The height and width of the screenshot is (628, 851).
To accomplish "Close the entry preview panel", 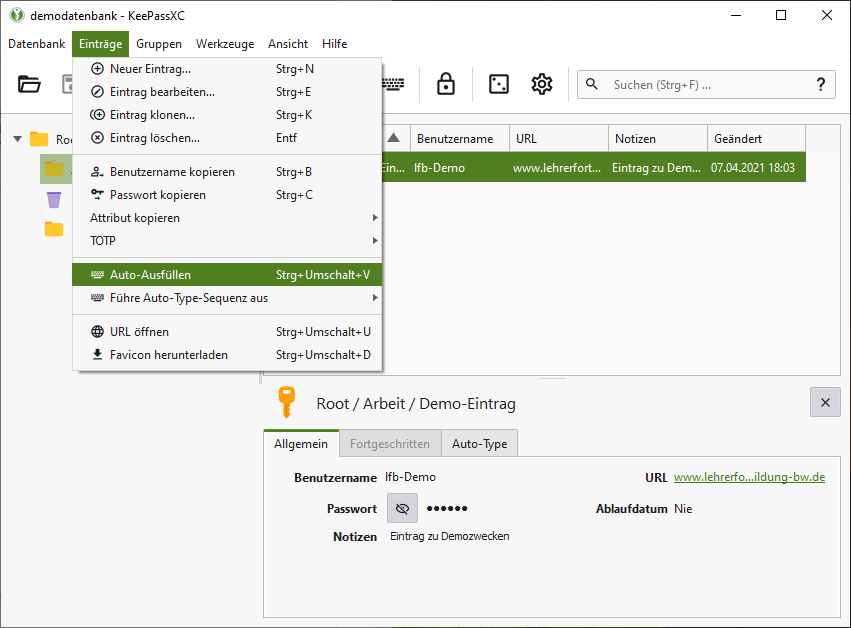I will point(824,402).
